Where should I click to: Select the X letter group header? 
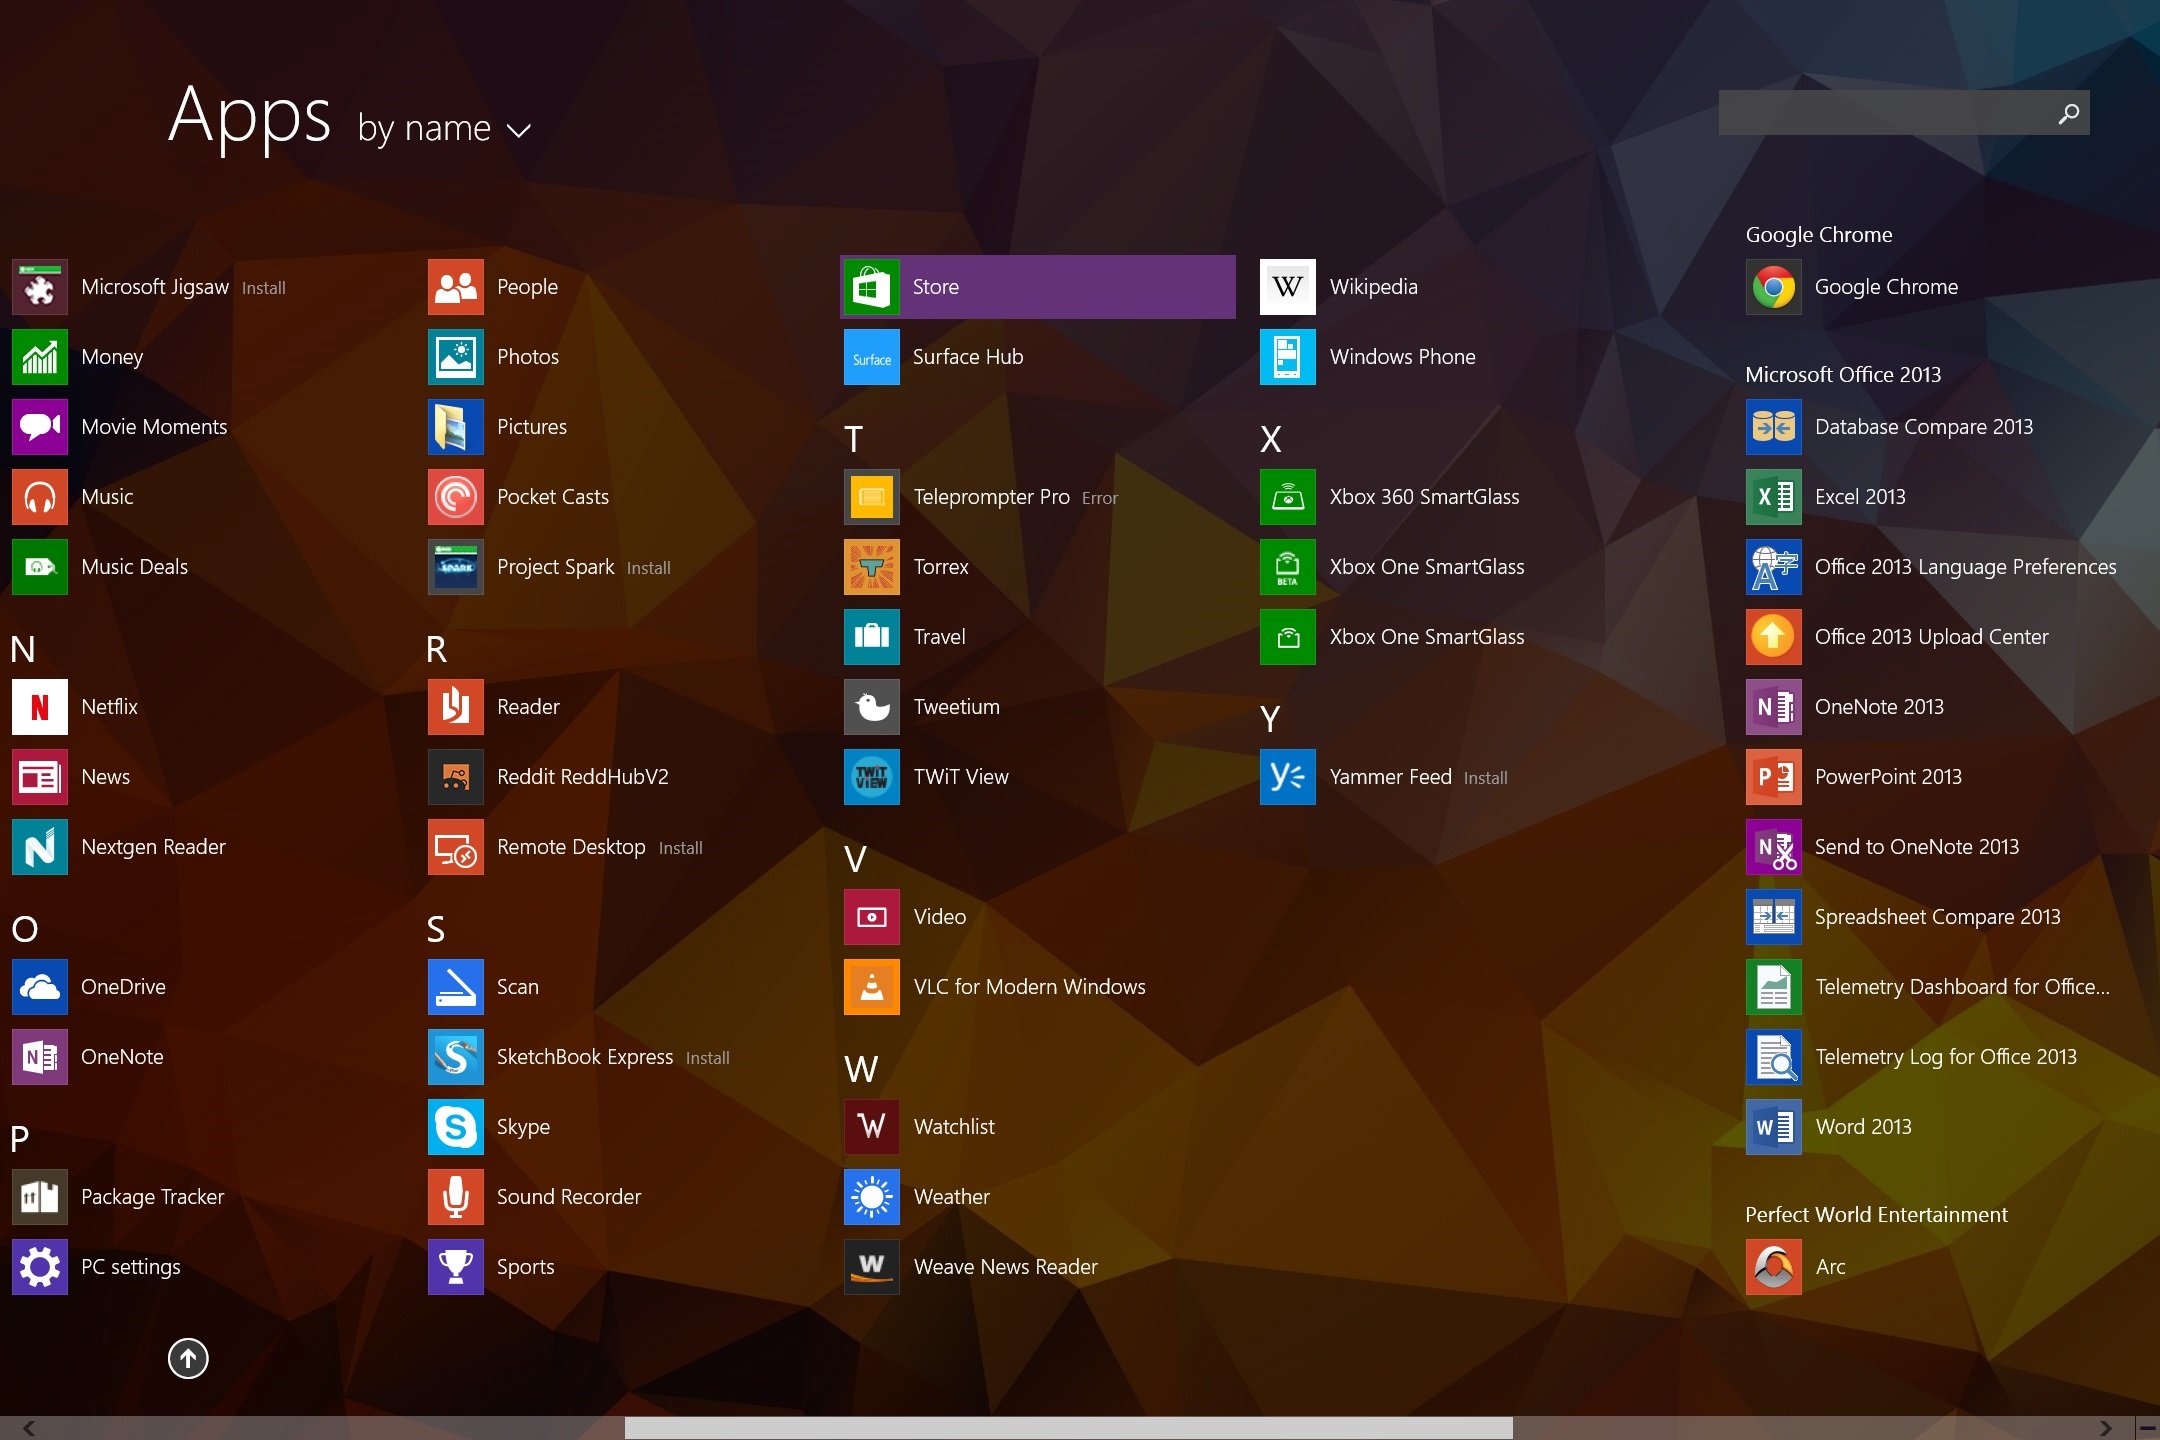(1271, 439)
